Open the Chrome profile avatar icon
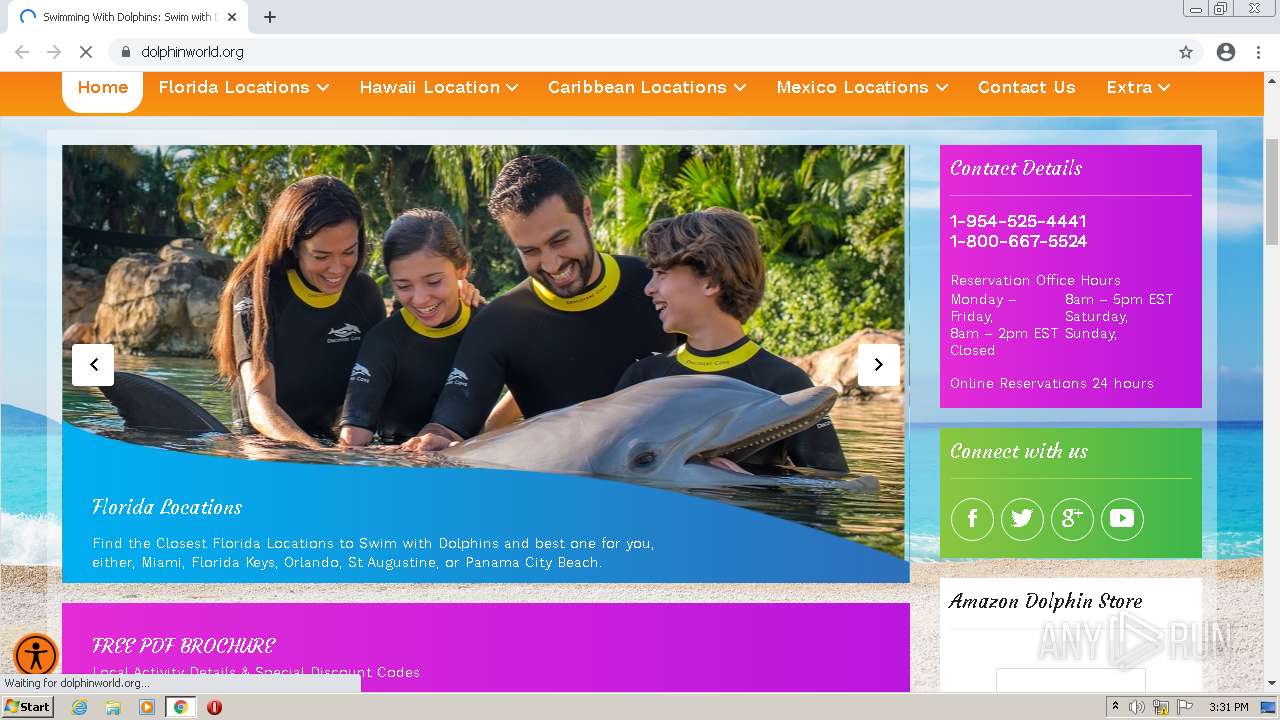Image resolution: width=1280 pixels, height=720 pixels. (x=1226, y=52)
